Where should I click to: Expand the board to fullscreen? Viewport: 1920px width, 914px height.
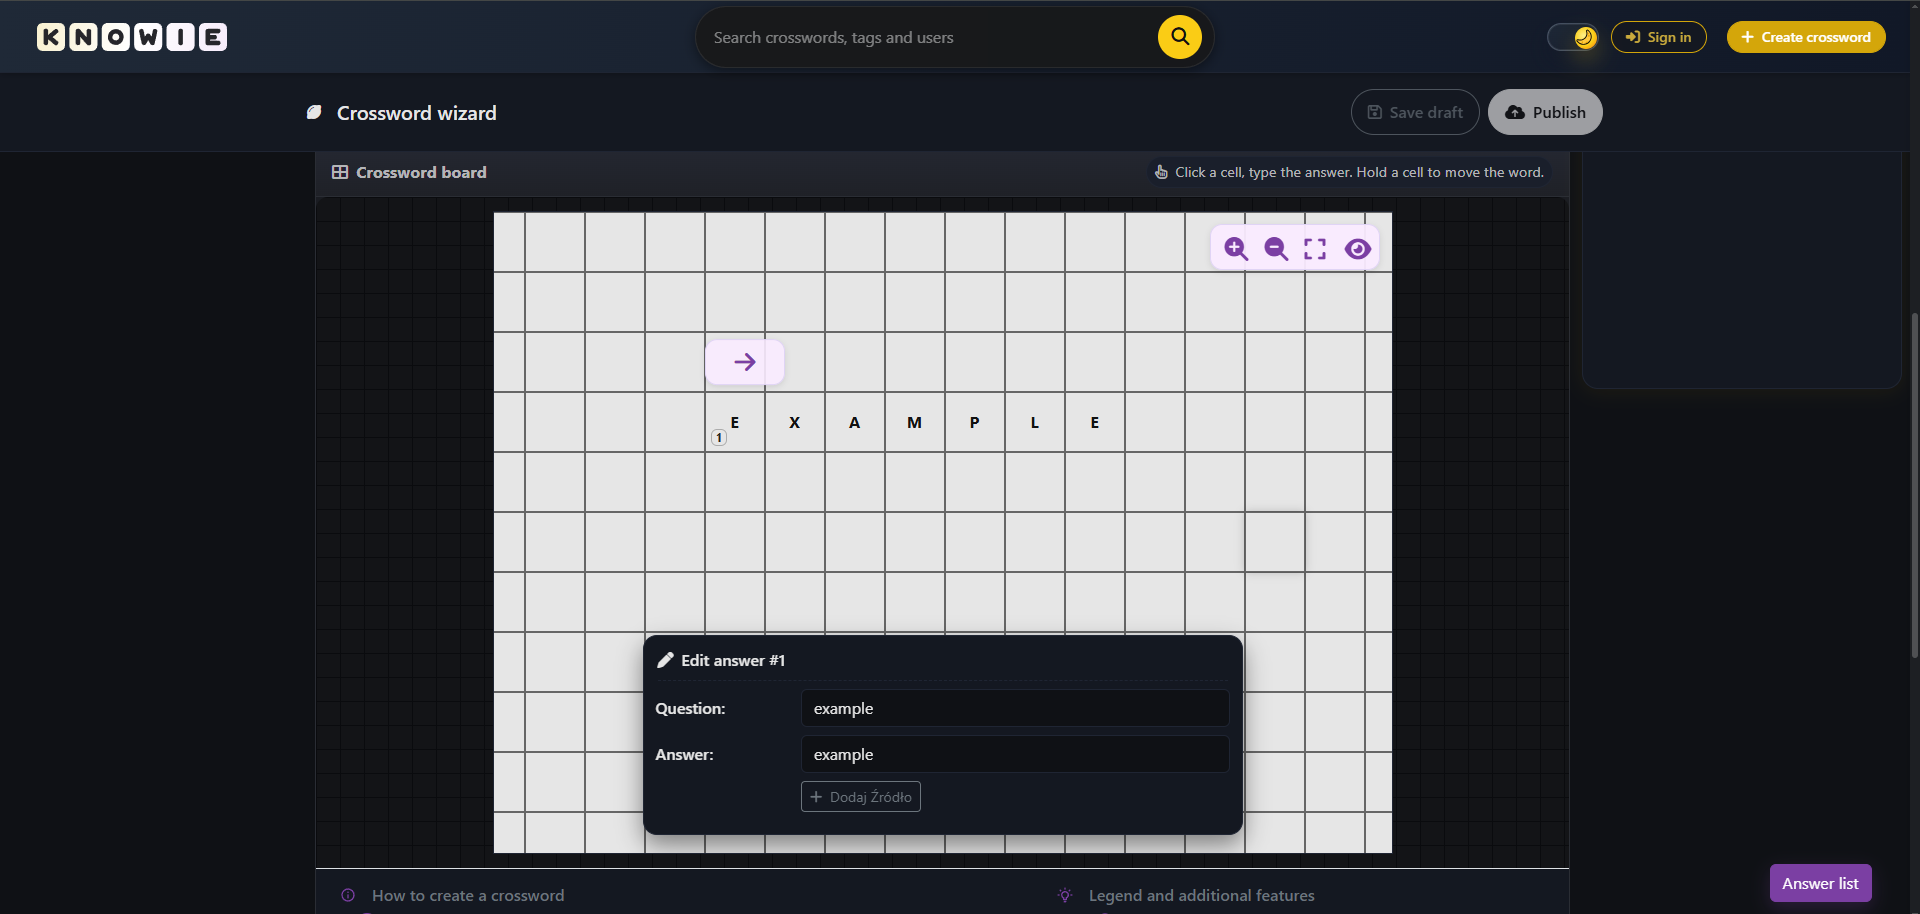point(1315,248)
